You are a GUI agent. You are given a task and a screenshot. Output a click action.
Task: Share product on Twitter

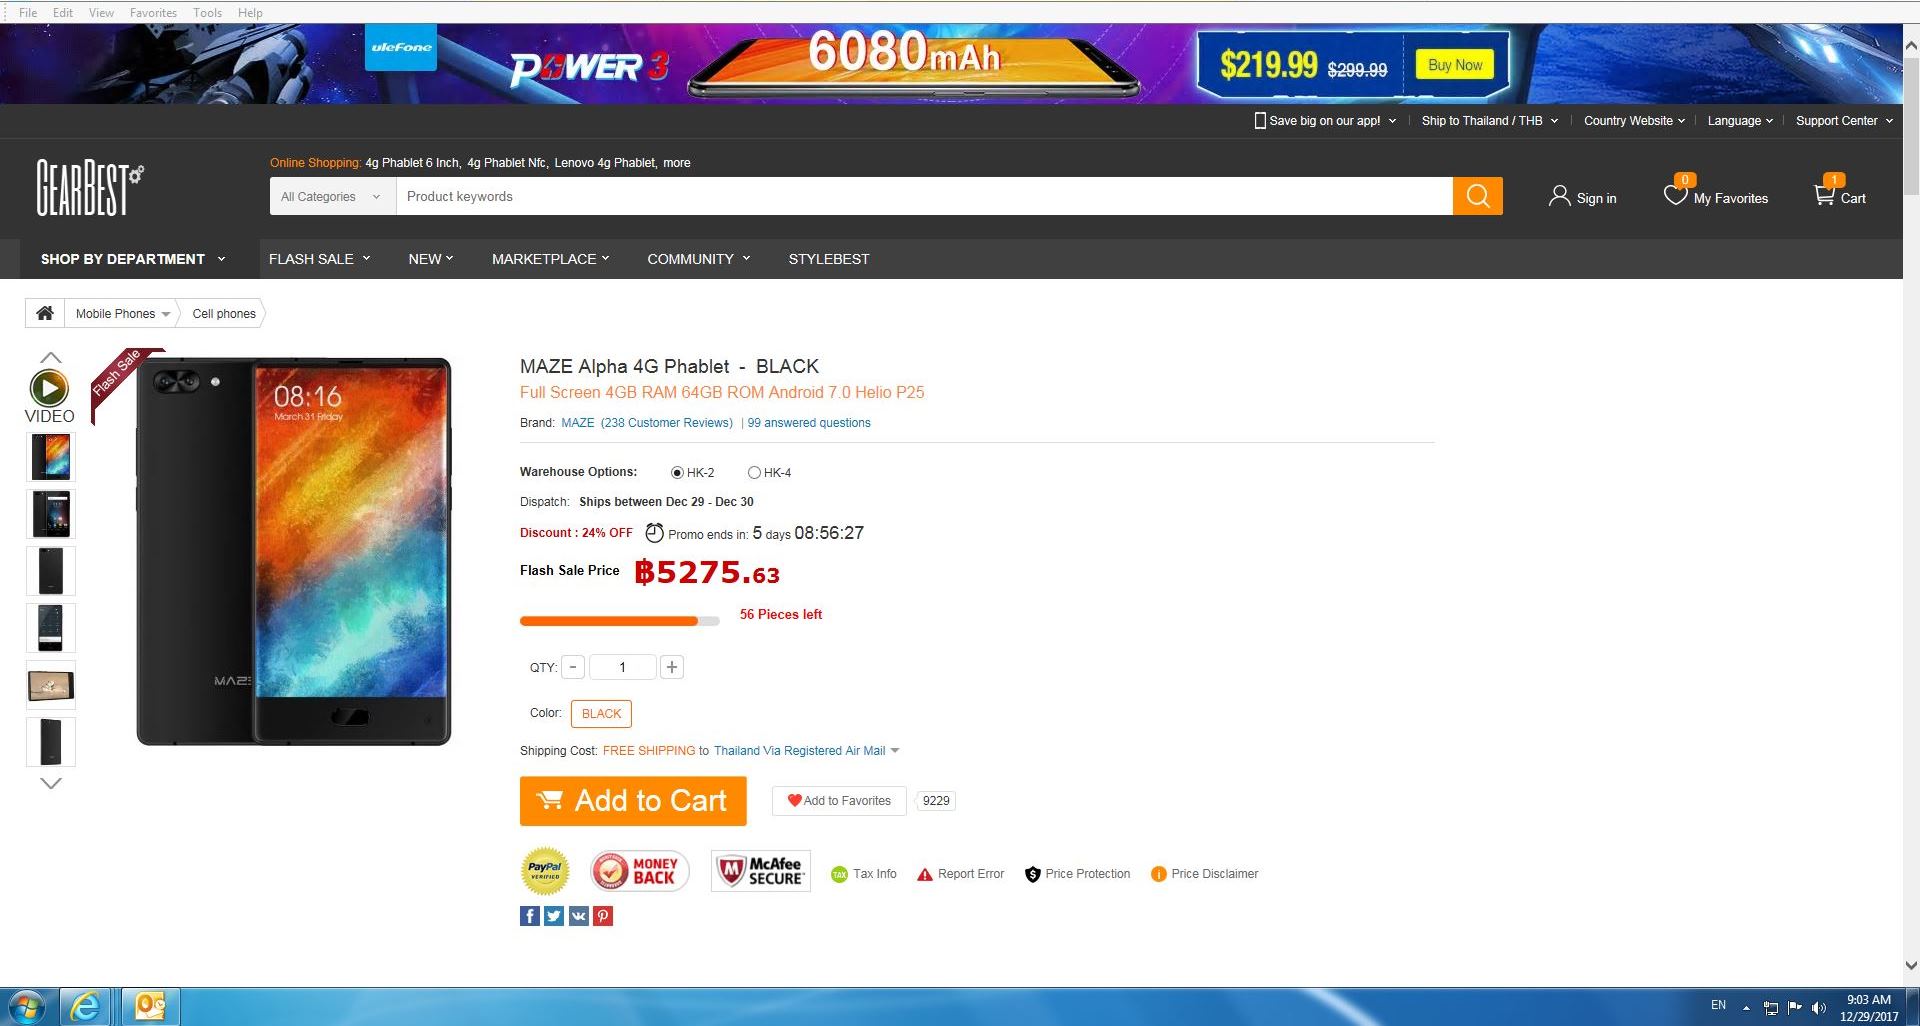click(554, 916)
